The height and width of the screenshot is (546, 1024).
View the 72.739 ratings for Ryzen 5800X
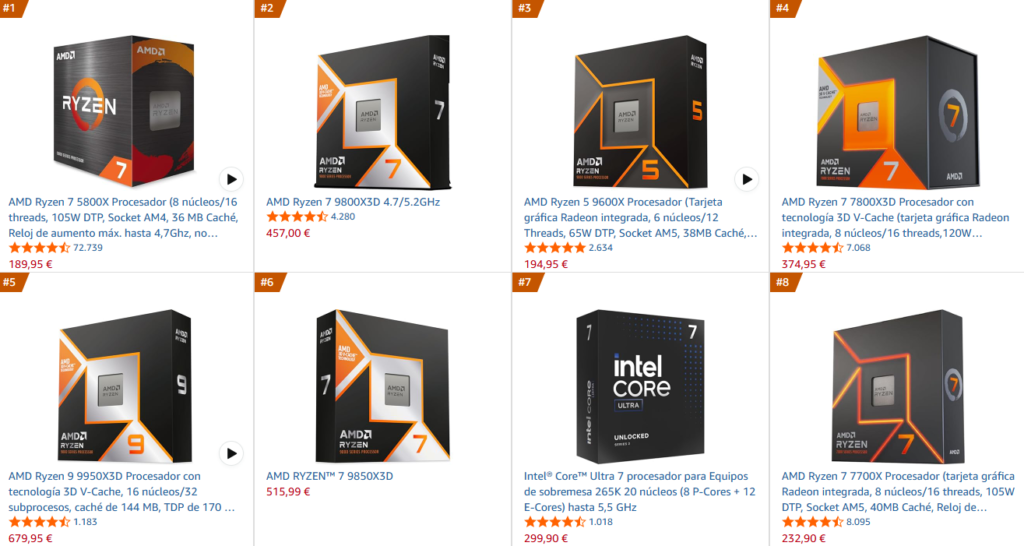[x=88, y=248]
